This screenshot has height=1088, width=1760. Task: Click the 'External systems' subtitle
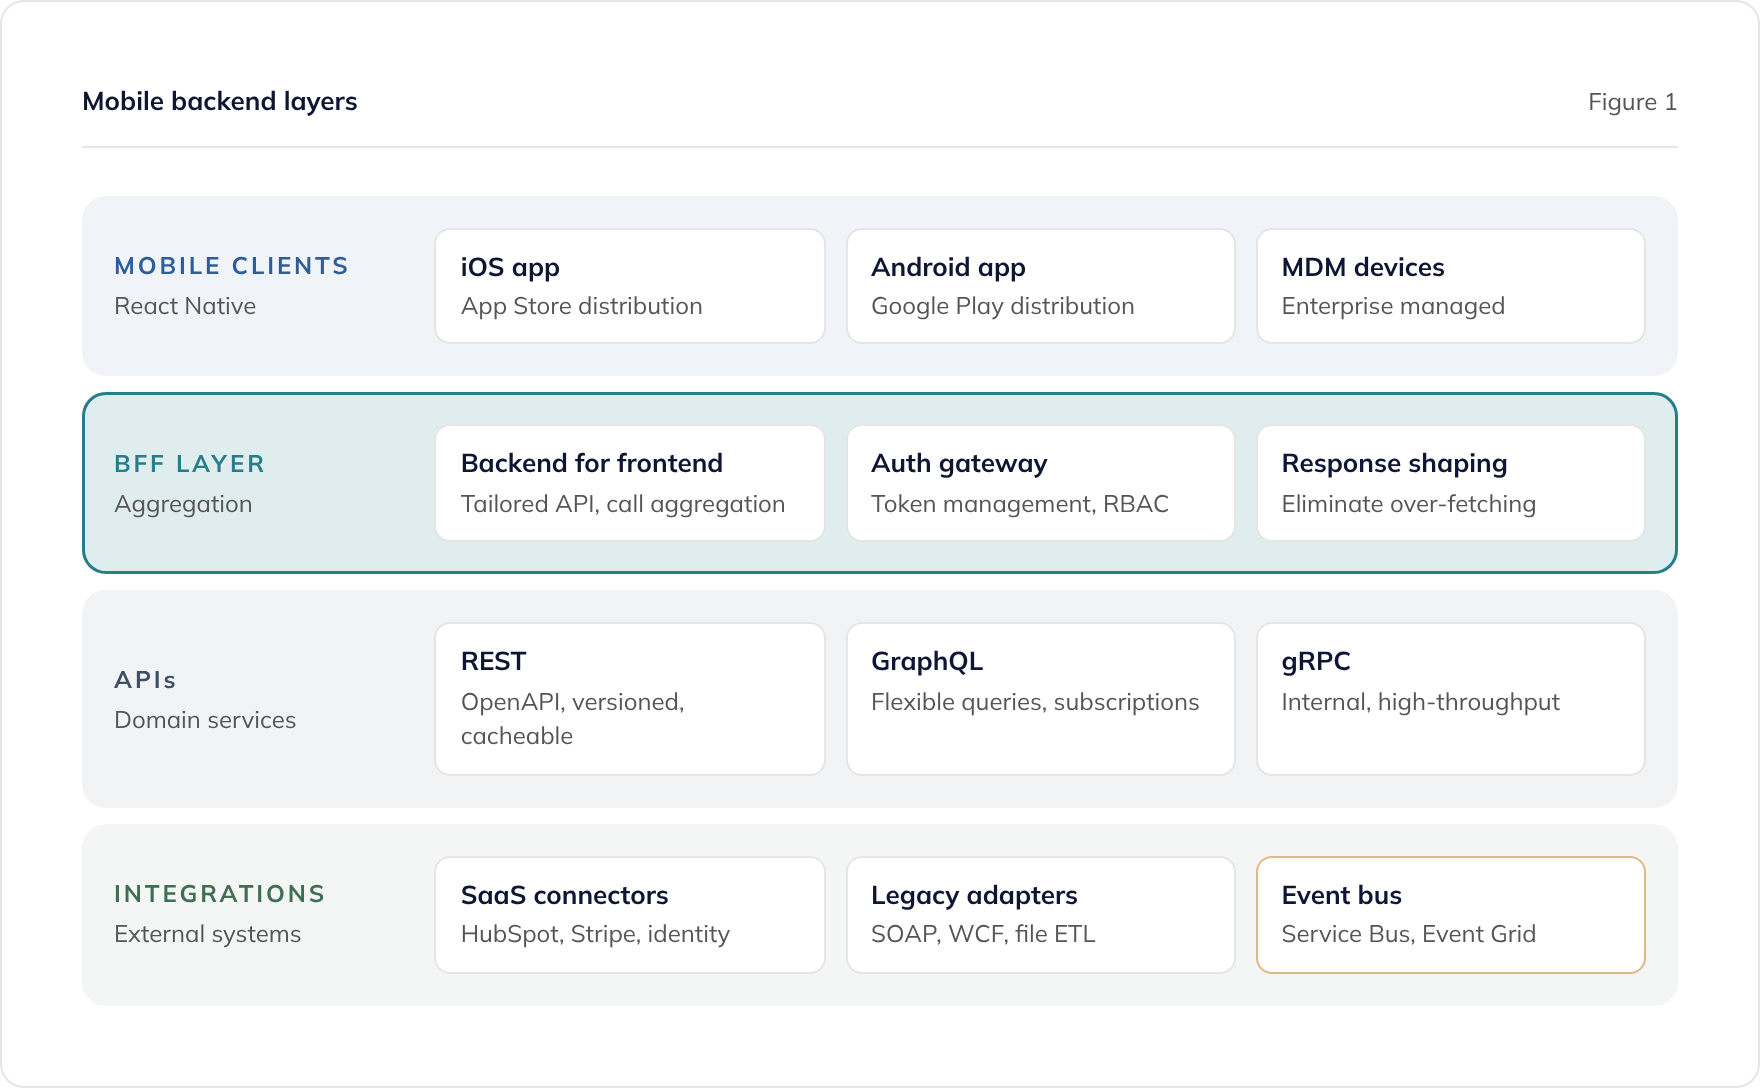click(x=207, y=934)
